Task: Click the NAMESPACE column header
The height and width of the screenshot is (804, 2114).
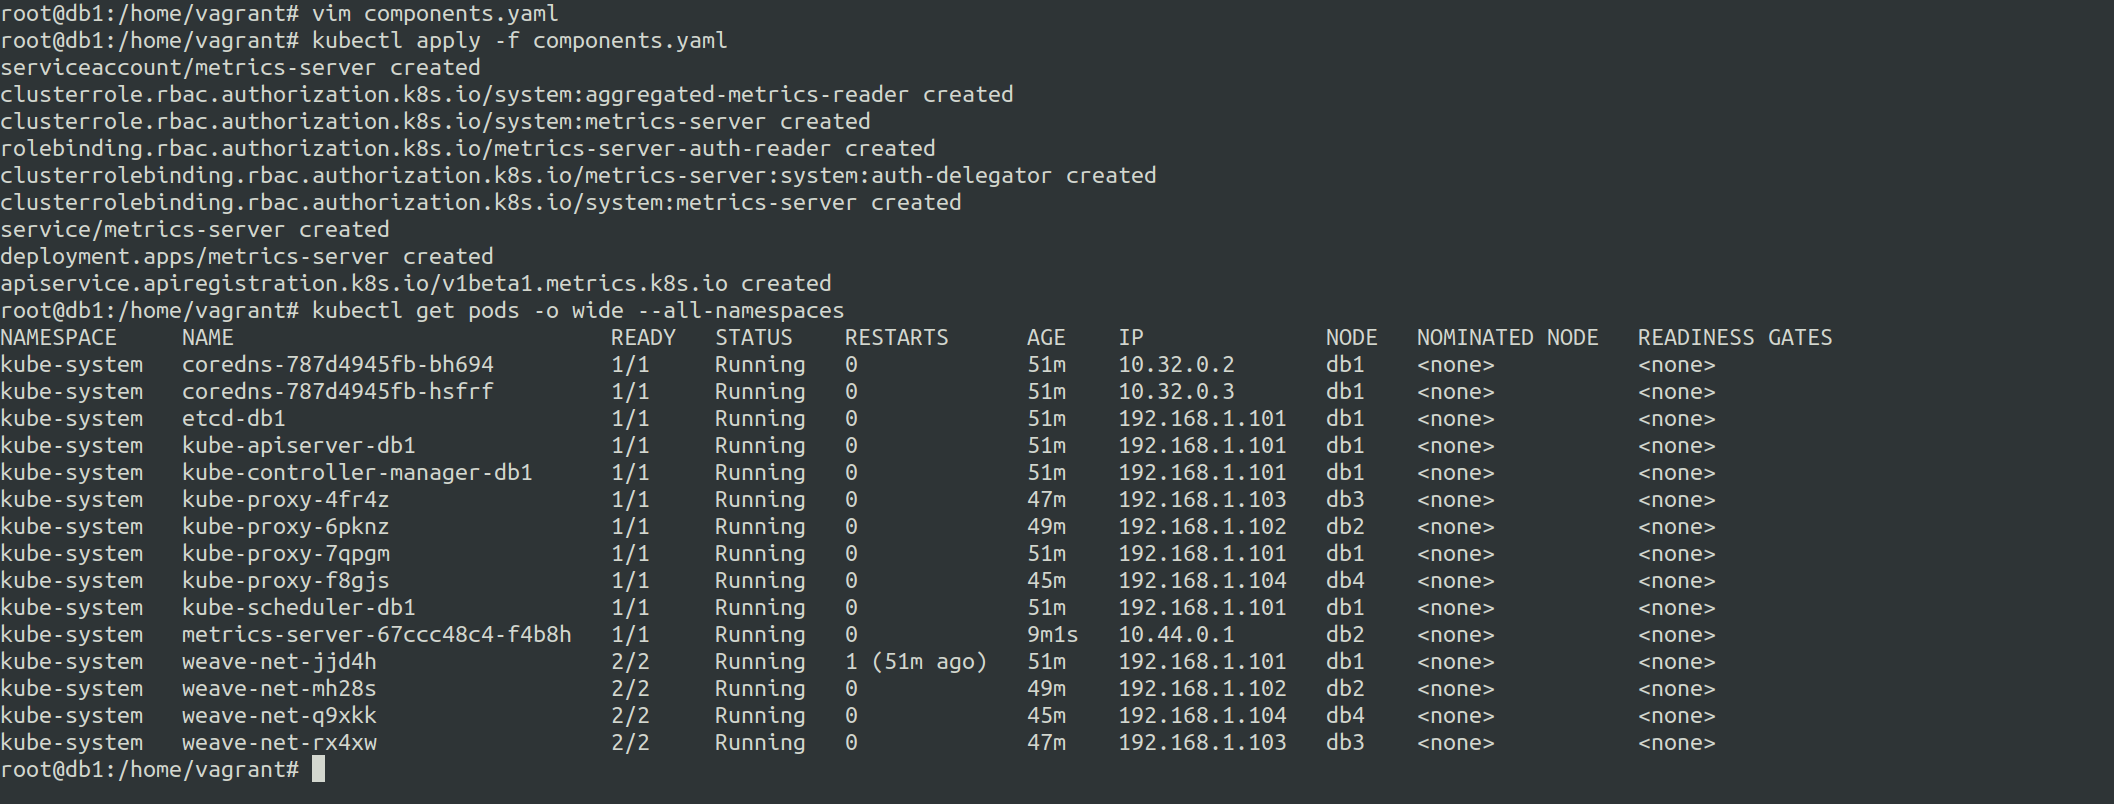Action: (58, 337)
